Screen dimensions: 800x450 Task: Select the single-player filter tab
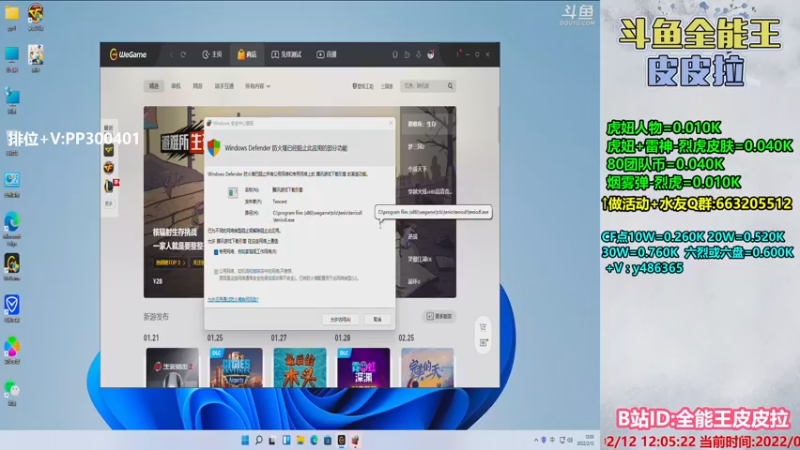click(176, 86)
